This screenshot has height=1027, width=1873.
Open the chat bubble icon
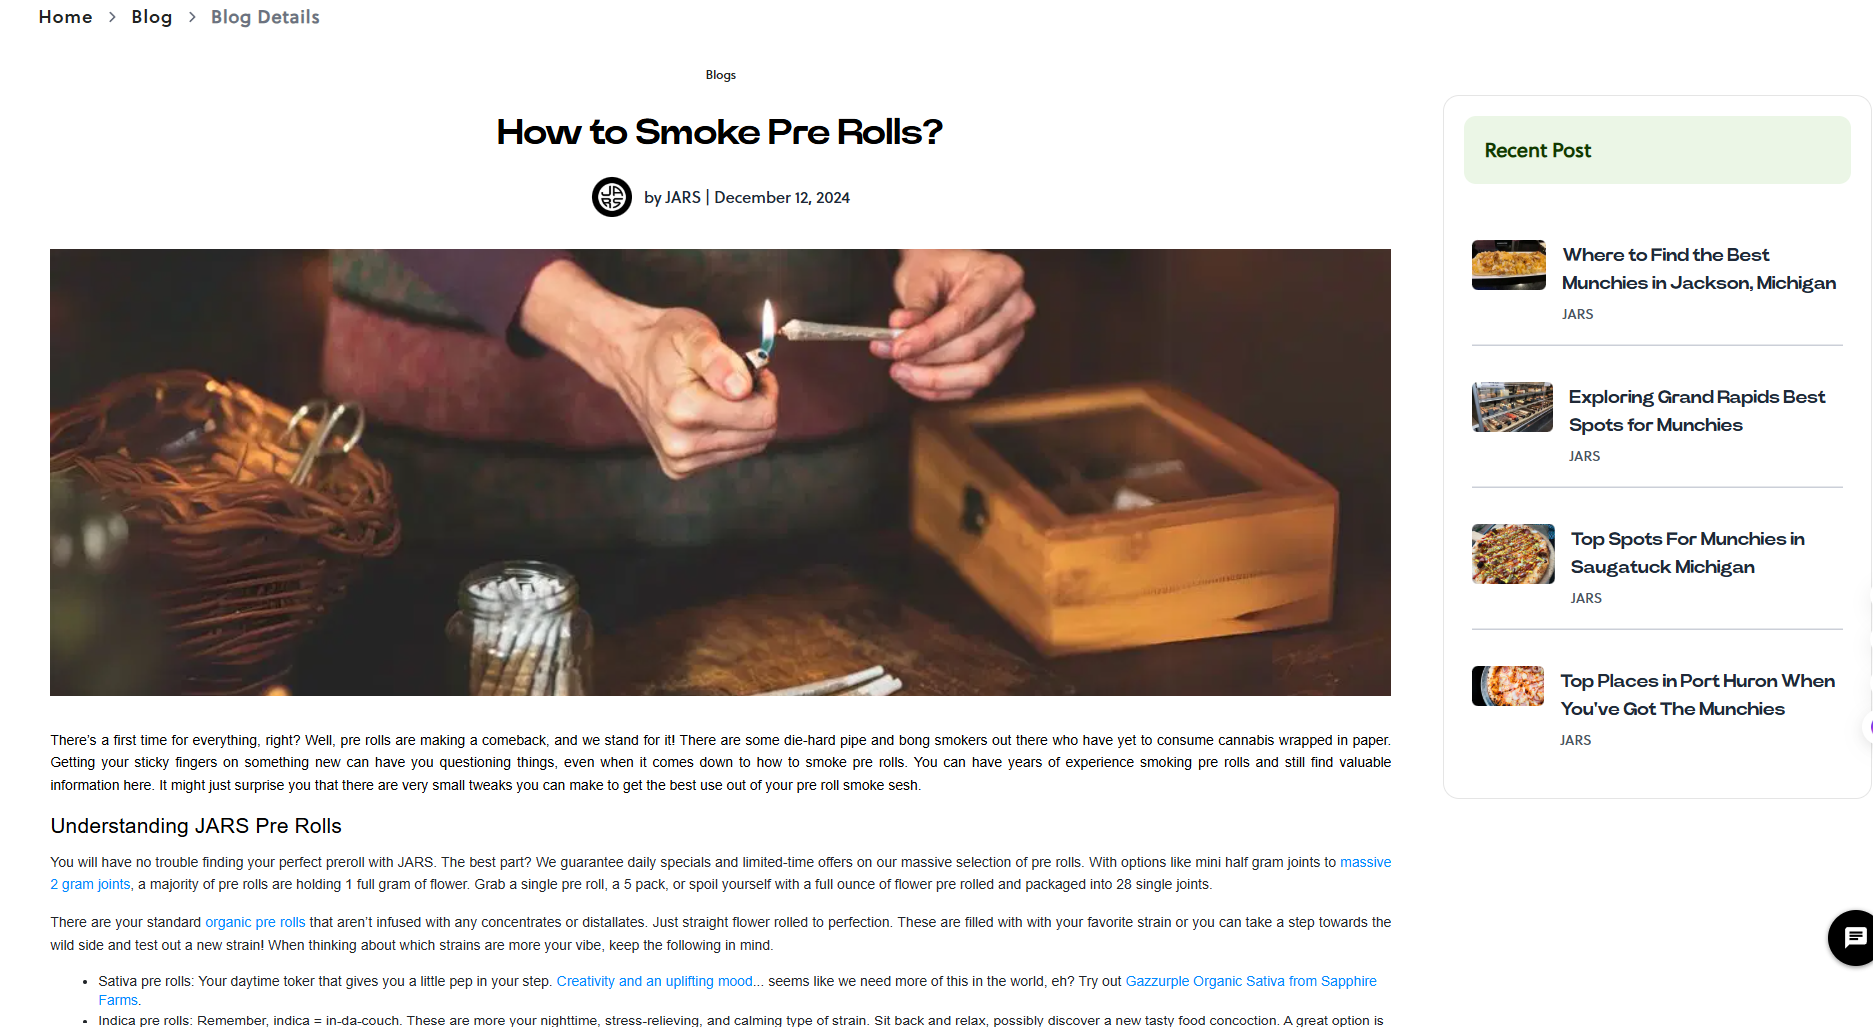pos(1852,937)
